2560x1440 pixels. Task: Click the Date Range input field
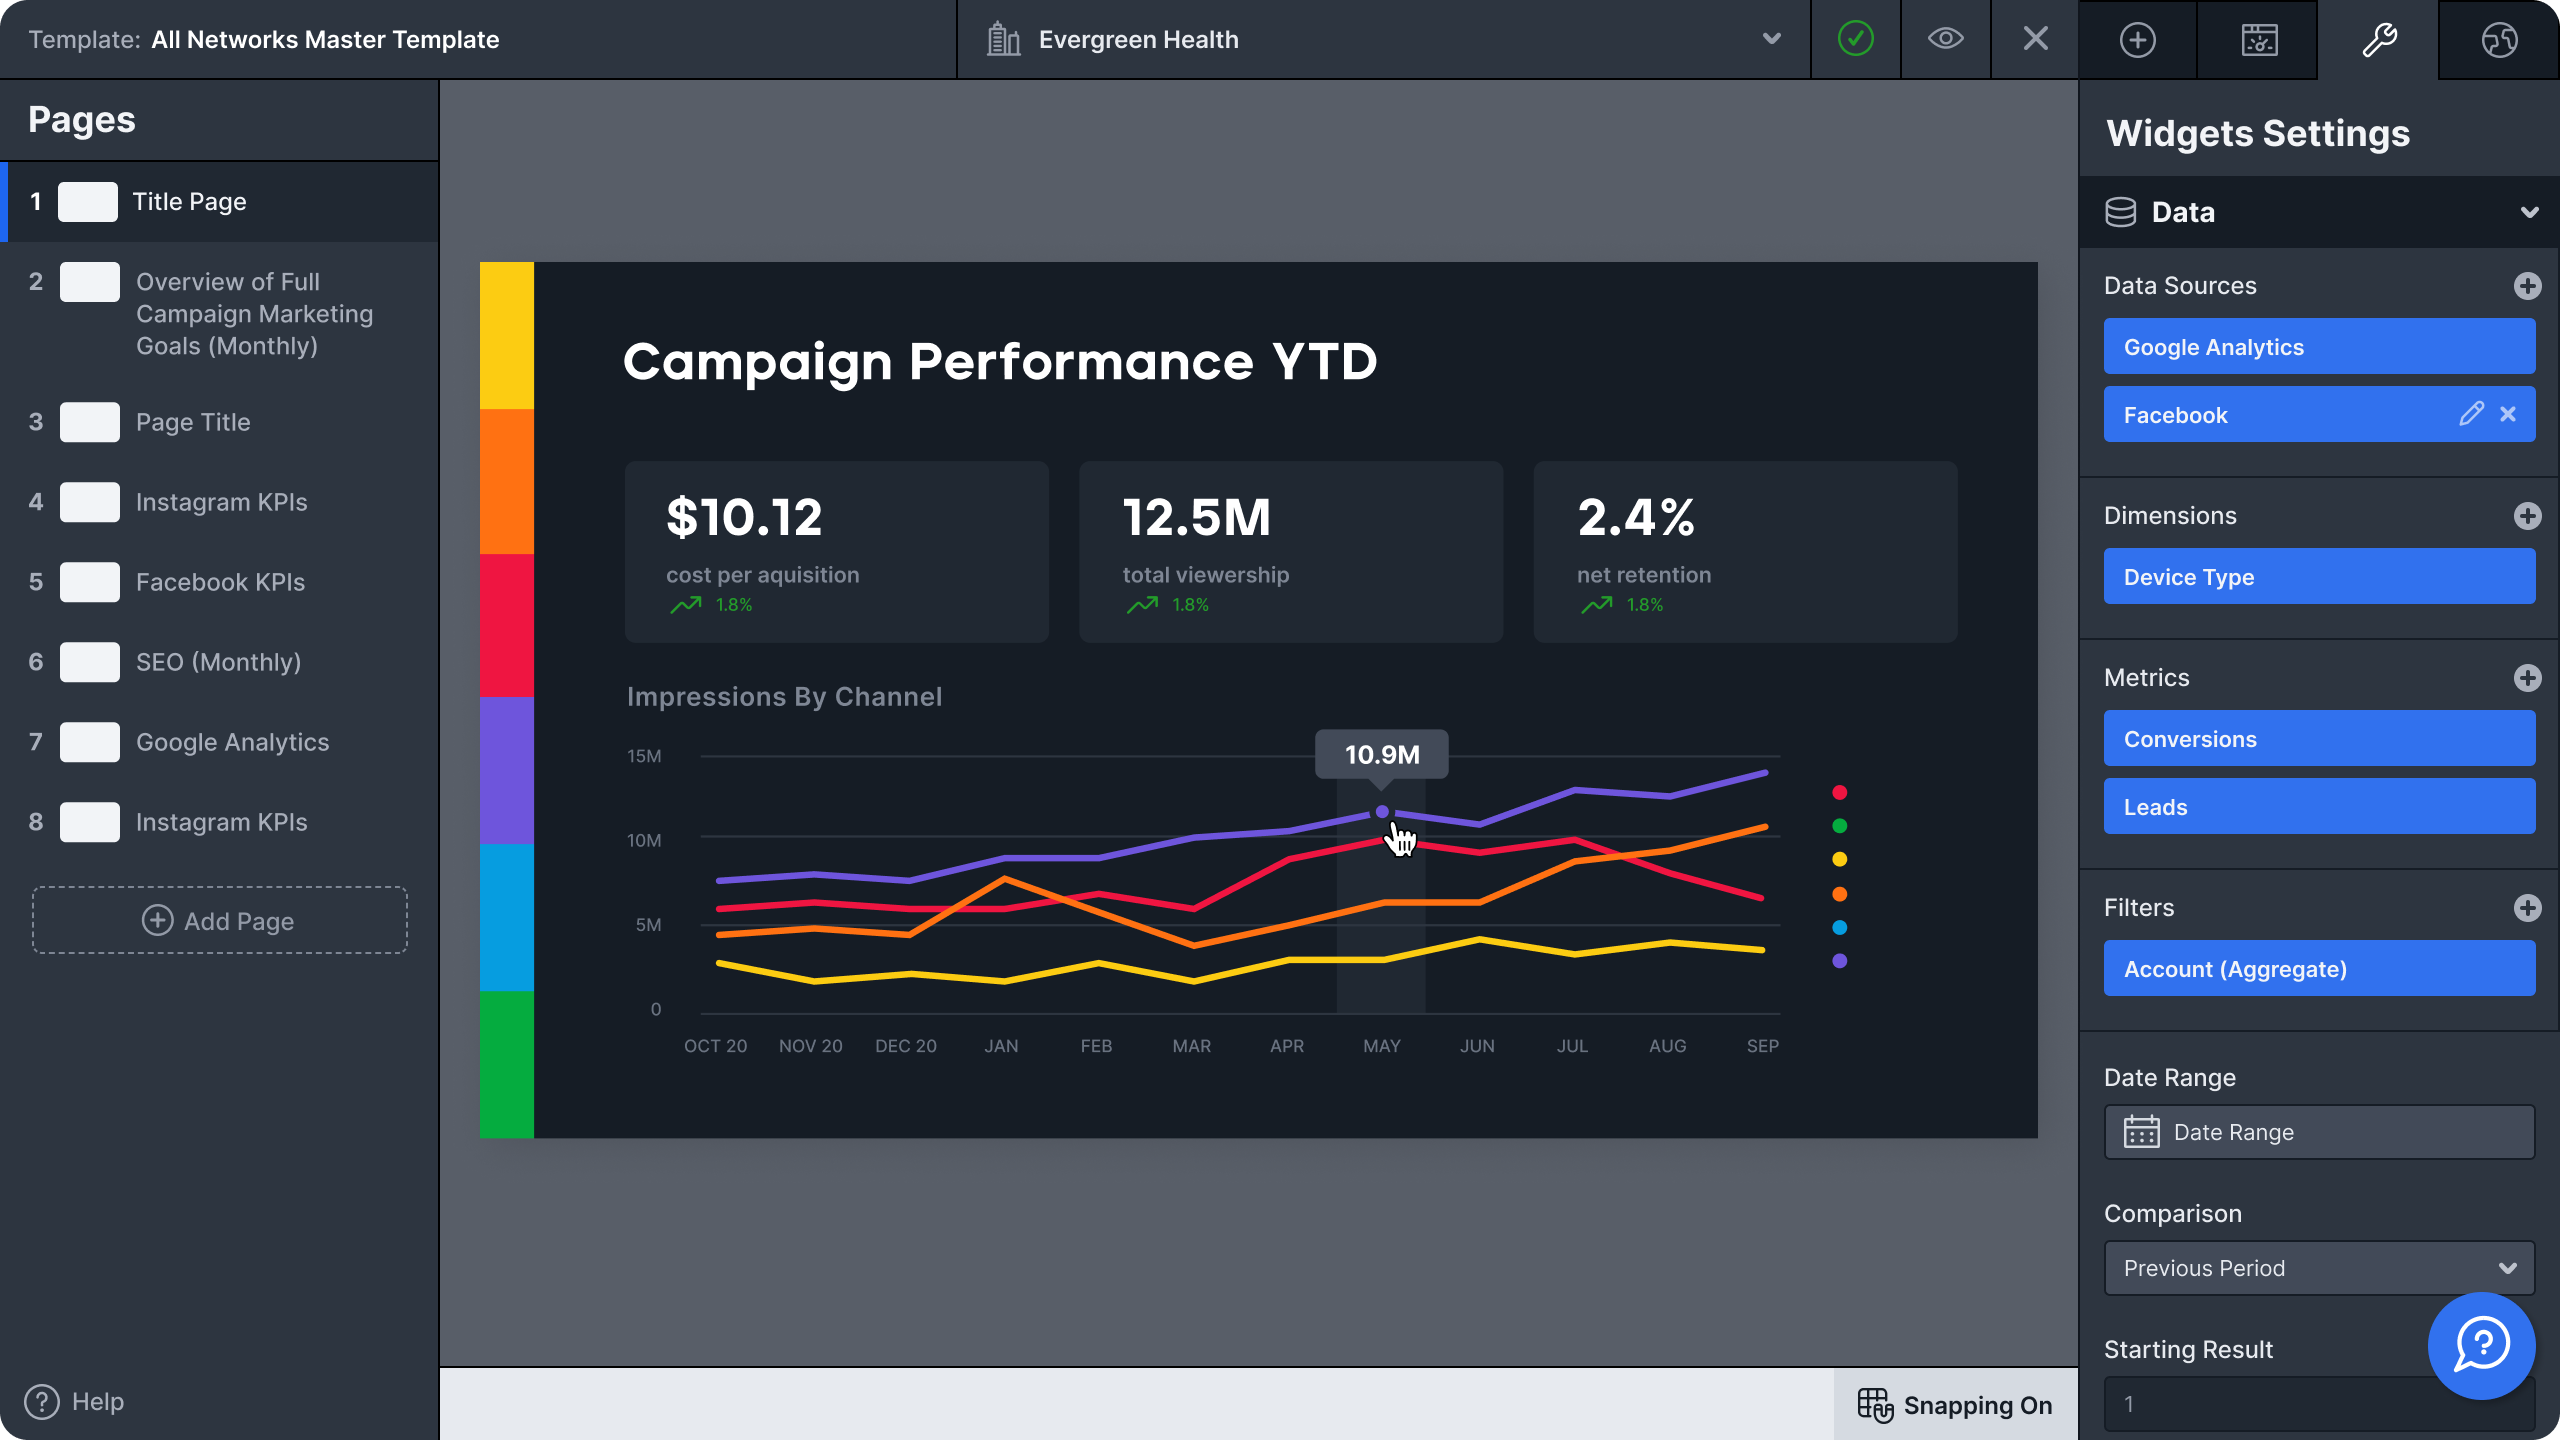coord(2319,1132)
